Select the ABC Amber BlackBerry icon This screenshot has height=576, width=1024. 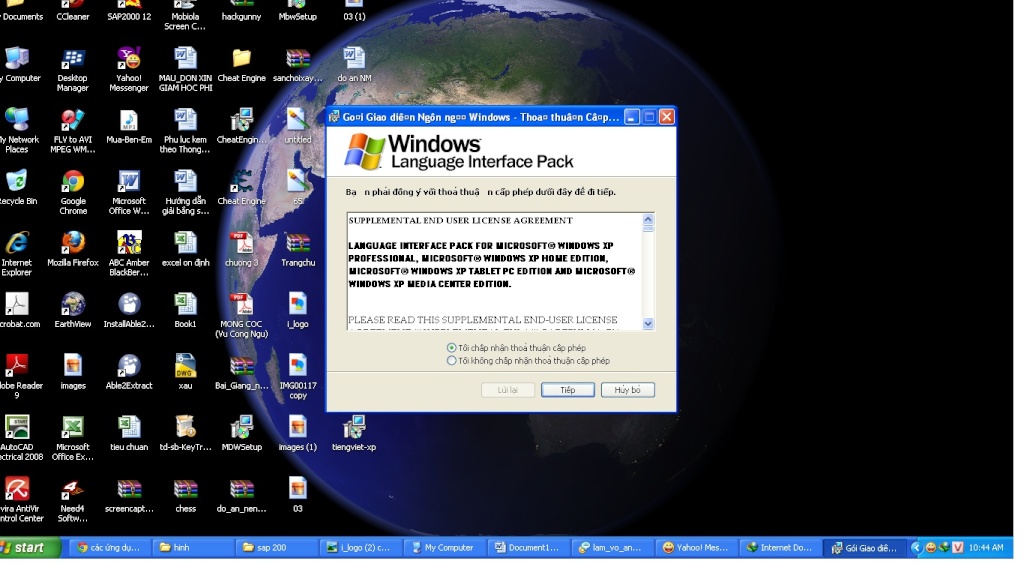[x=129, y=254]
